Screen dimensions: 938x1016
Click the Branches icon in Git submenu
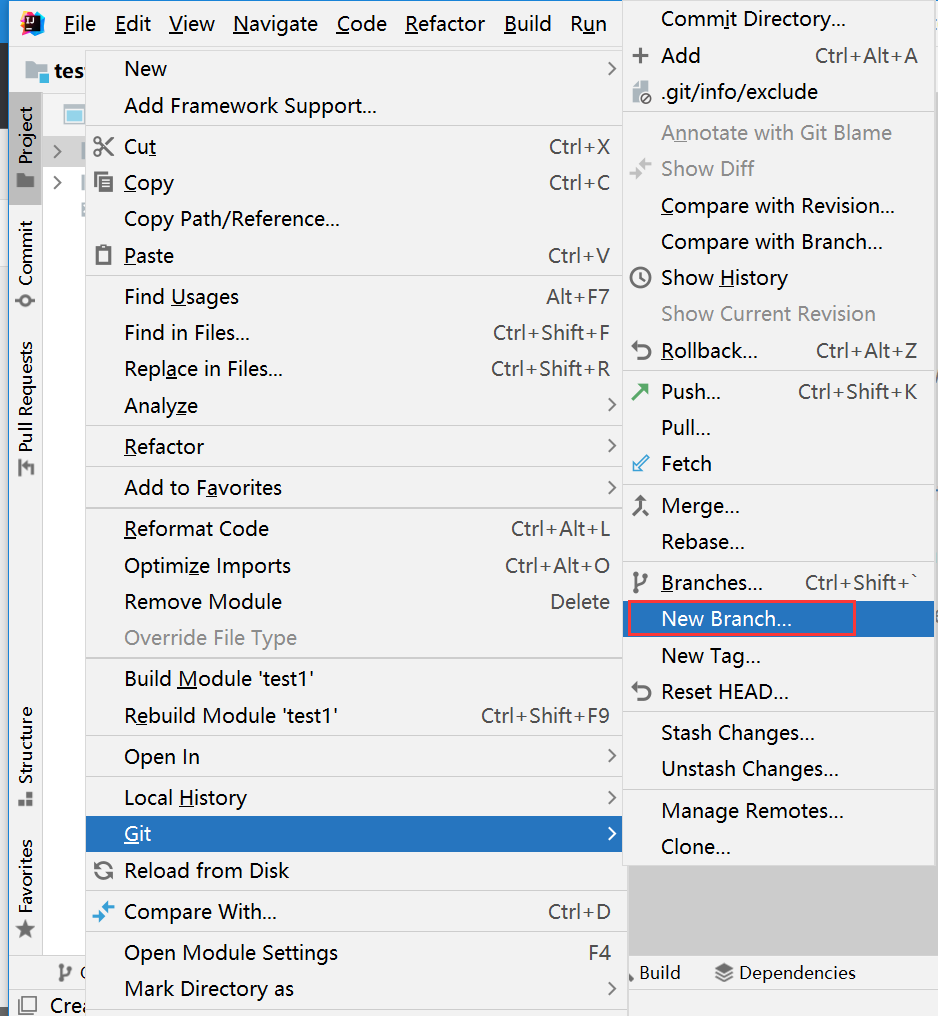click(640, 583)
